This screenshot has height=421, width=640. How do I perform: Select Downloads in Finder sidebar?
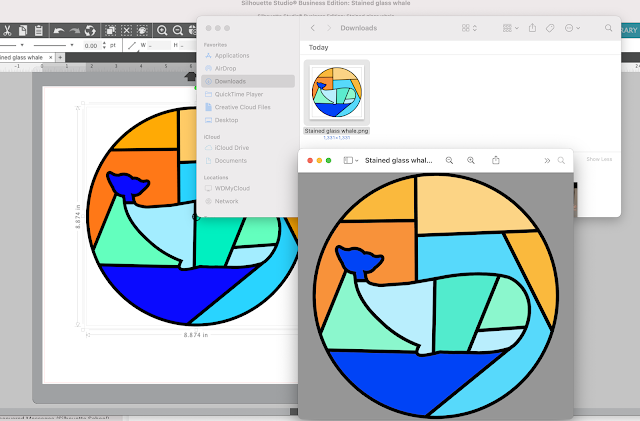tap(248, 81)
